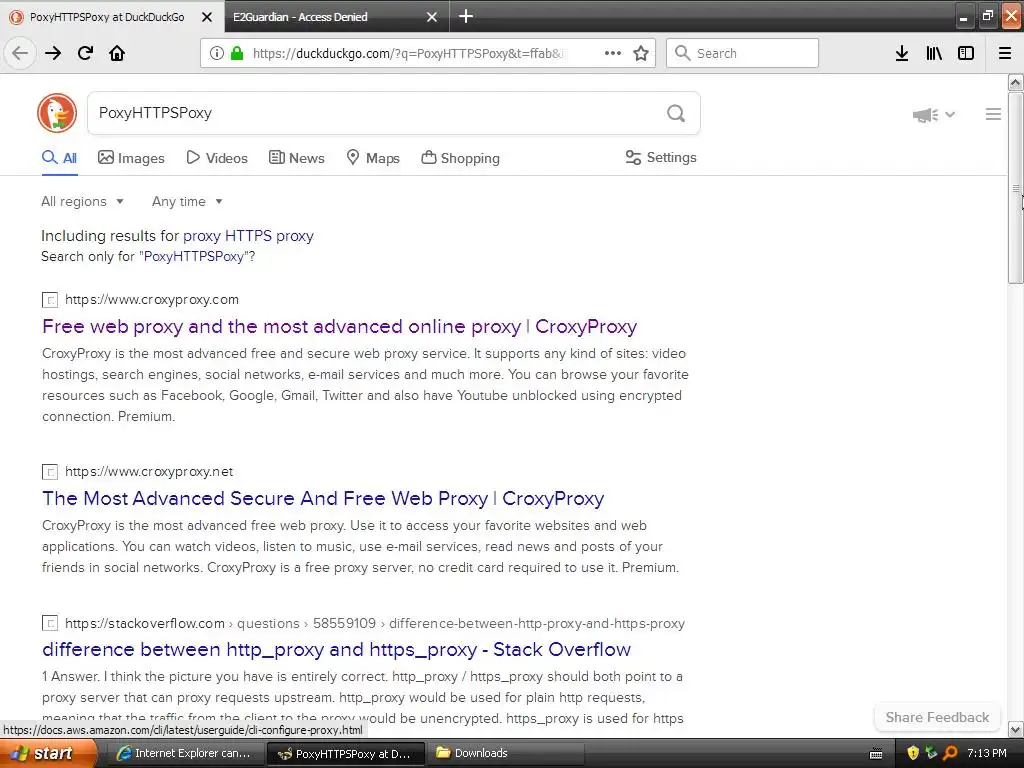Switch to Maps results
The height and width of the screenshot is (768, 1024).
point(373,158)
